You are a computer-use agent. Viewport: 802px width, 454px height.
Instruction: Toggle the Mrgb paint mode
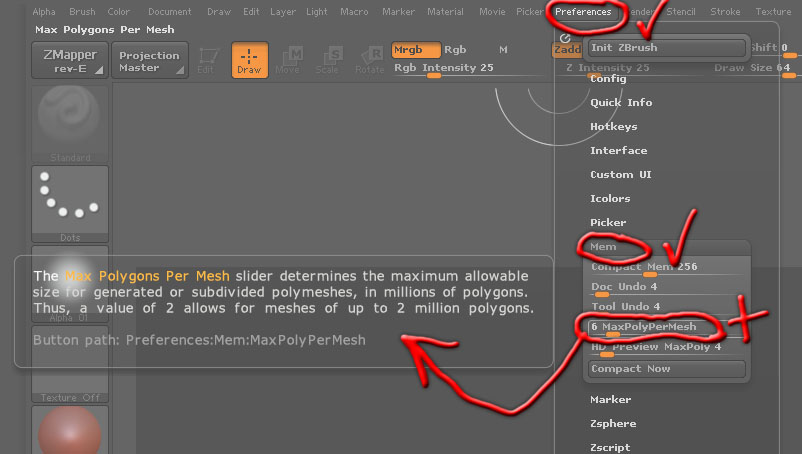point(416,50)
